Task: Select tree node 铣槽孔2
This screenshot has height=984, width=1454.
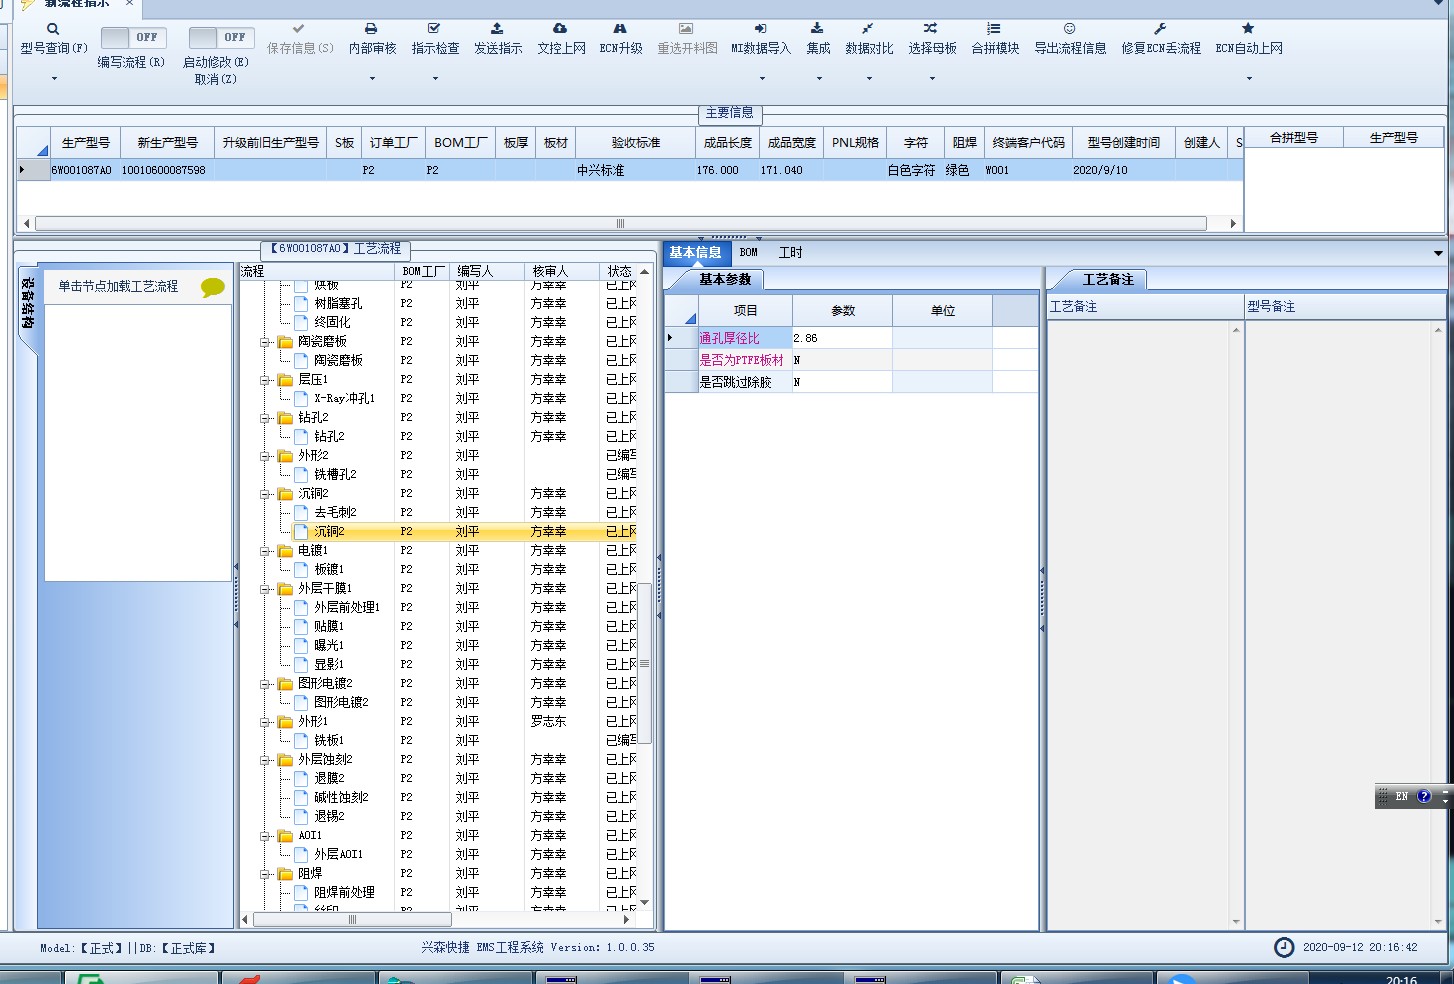Action: (x=335, y=475)
